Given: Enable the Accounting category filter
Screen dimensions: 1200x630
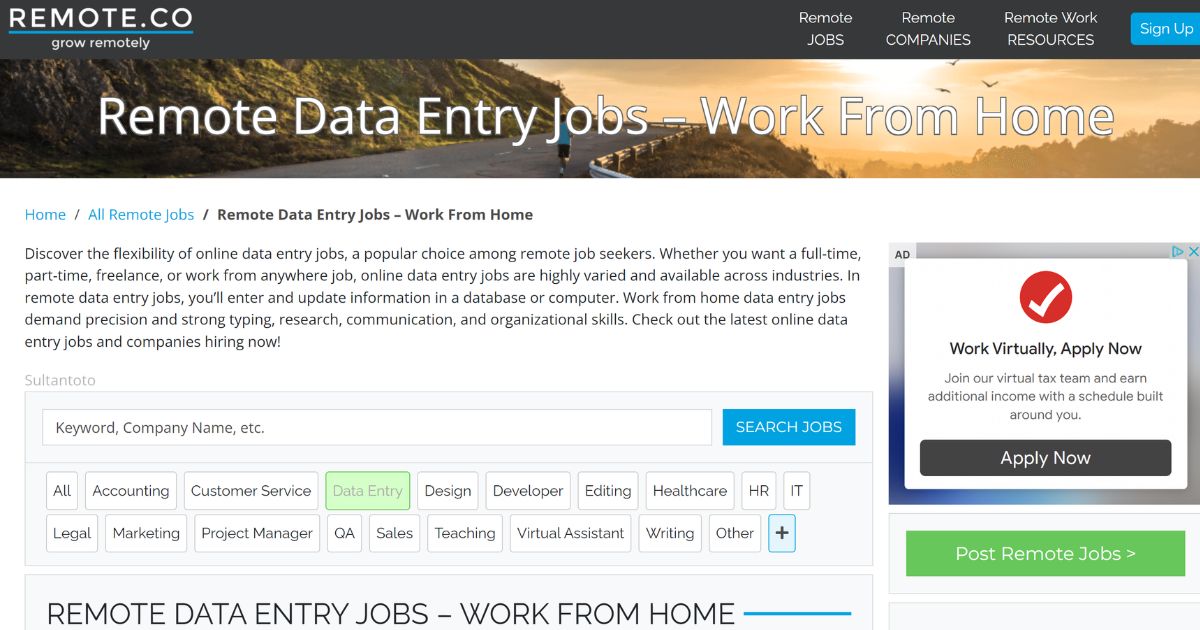Looking at the screenshot, I should pos(130,490).
